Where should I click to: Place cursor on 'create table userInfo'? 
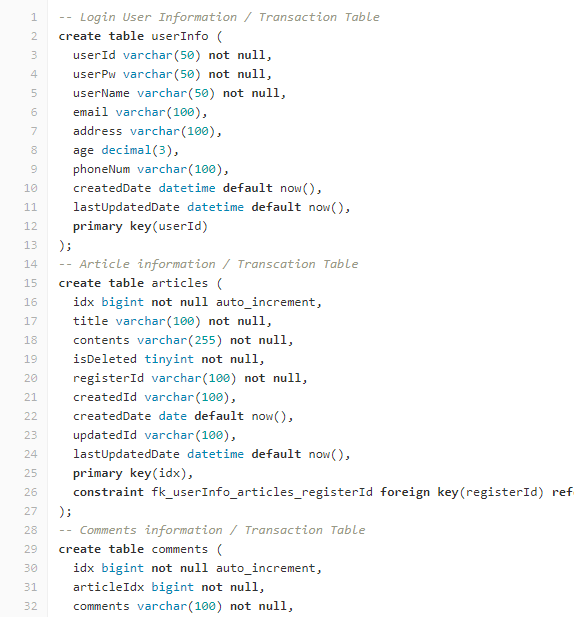tap(133, 36)
